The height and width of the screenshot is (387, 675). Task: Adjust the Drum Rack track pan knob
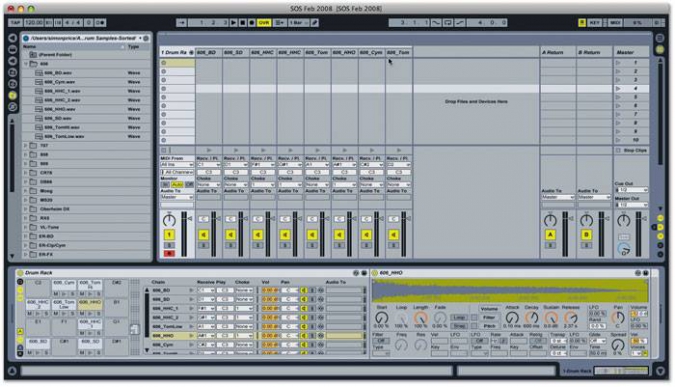coord(169,220)
